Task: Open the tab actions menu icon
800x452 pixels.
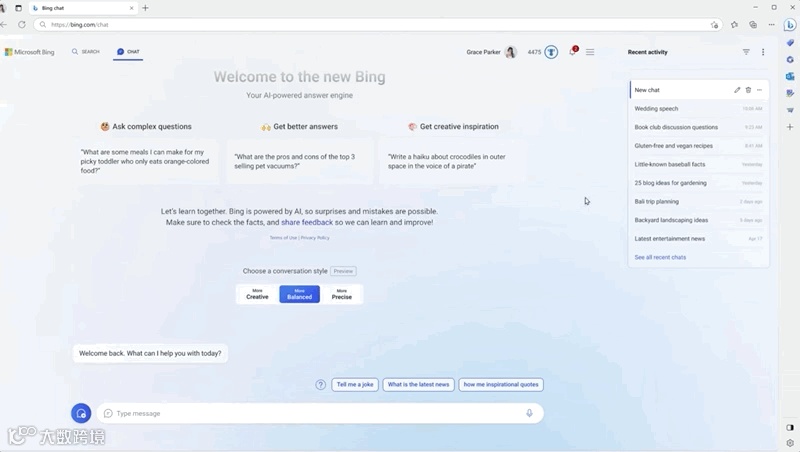Action: click(x=18, y=8)
